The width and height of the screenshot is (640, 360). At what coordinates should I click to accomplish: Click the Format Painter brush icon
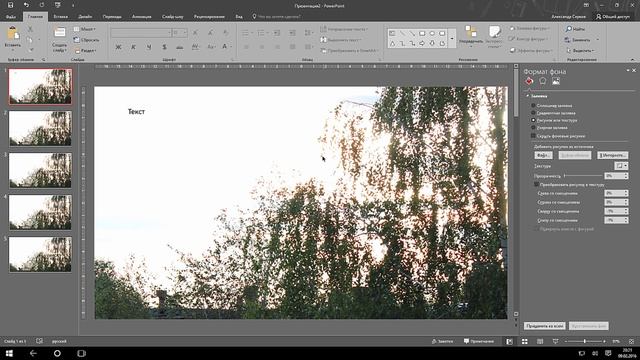[30, 50]
